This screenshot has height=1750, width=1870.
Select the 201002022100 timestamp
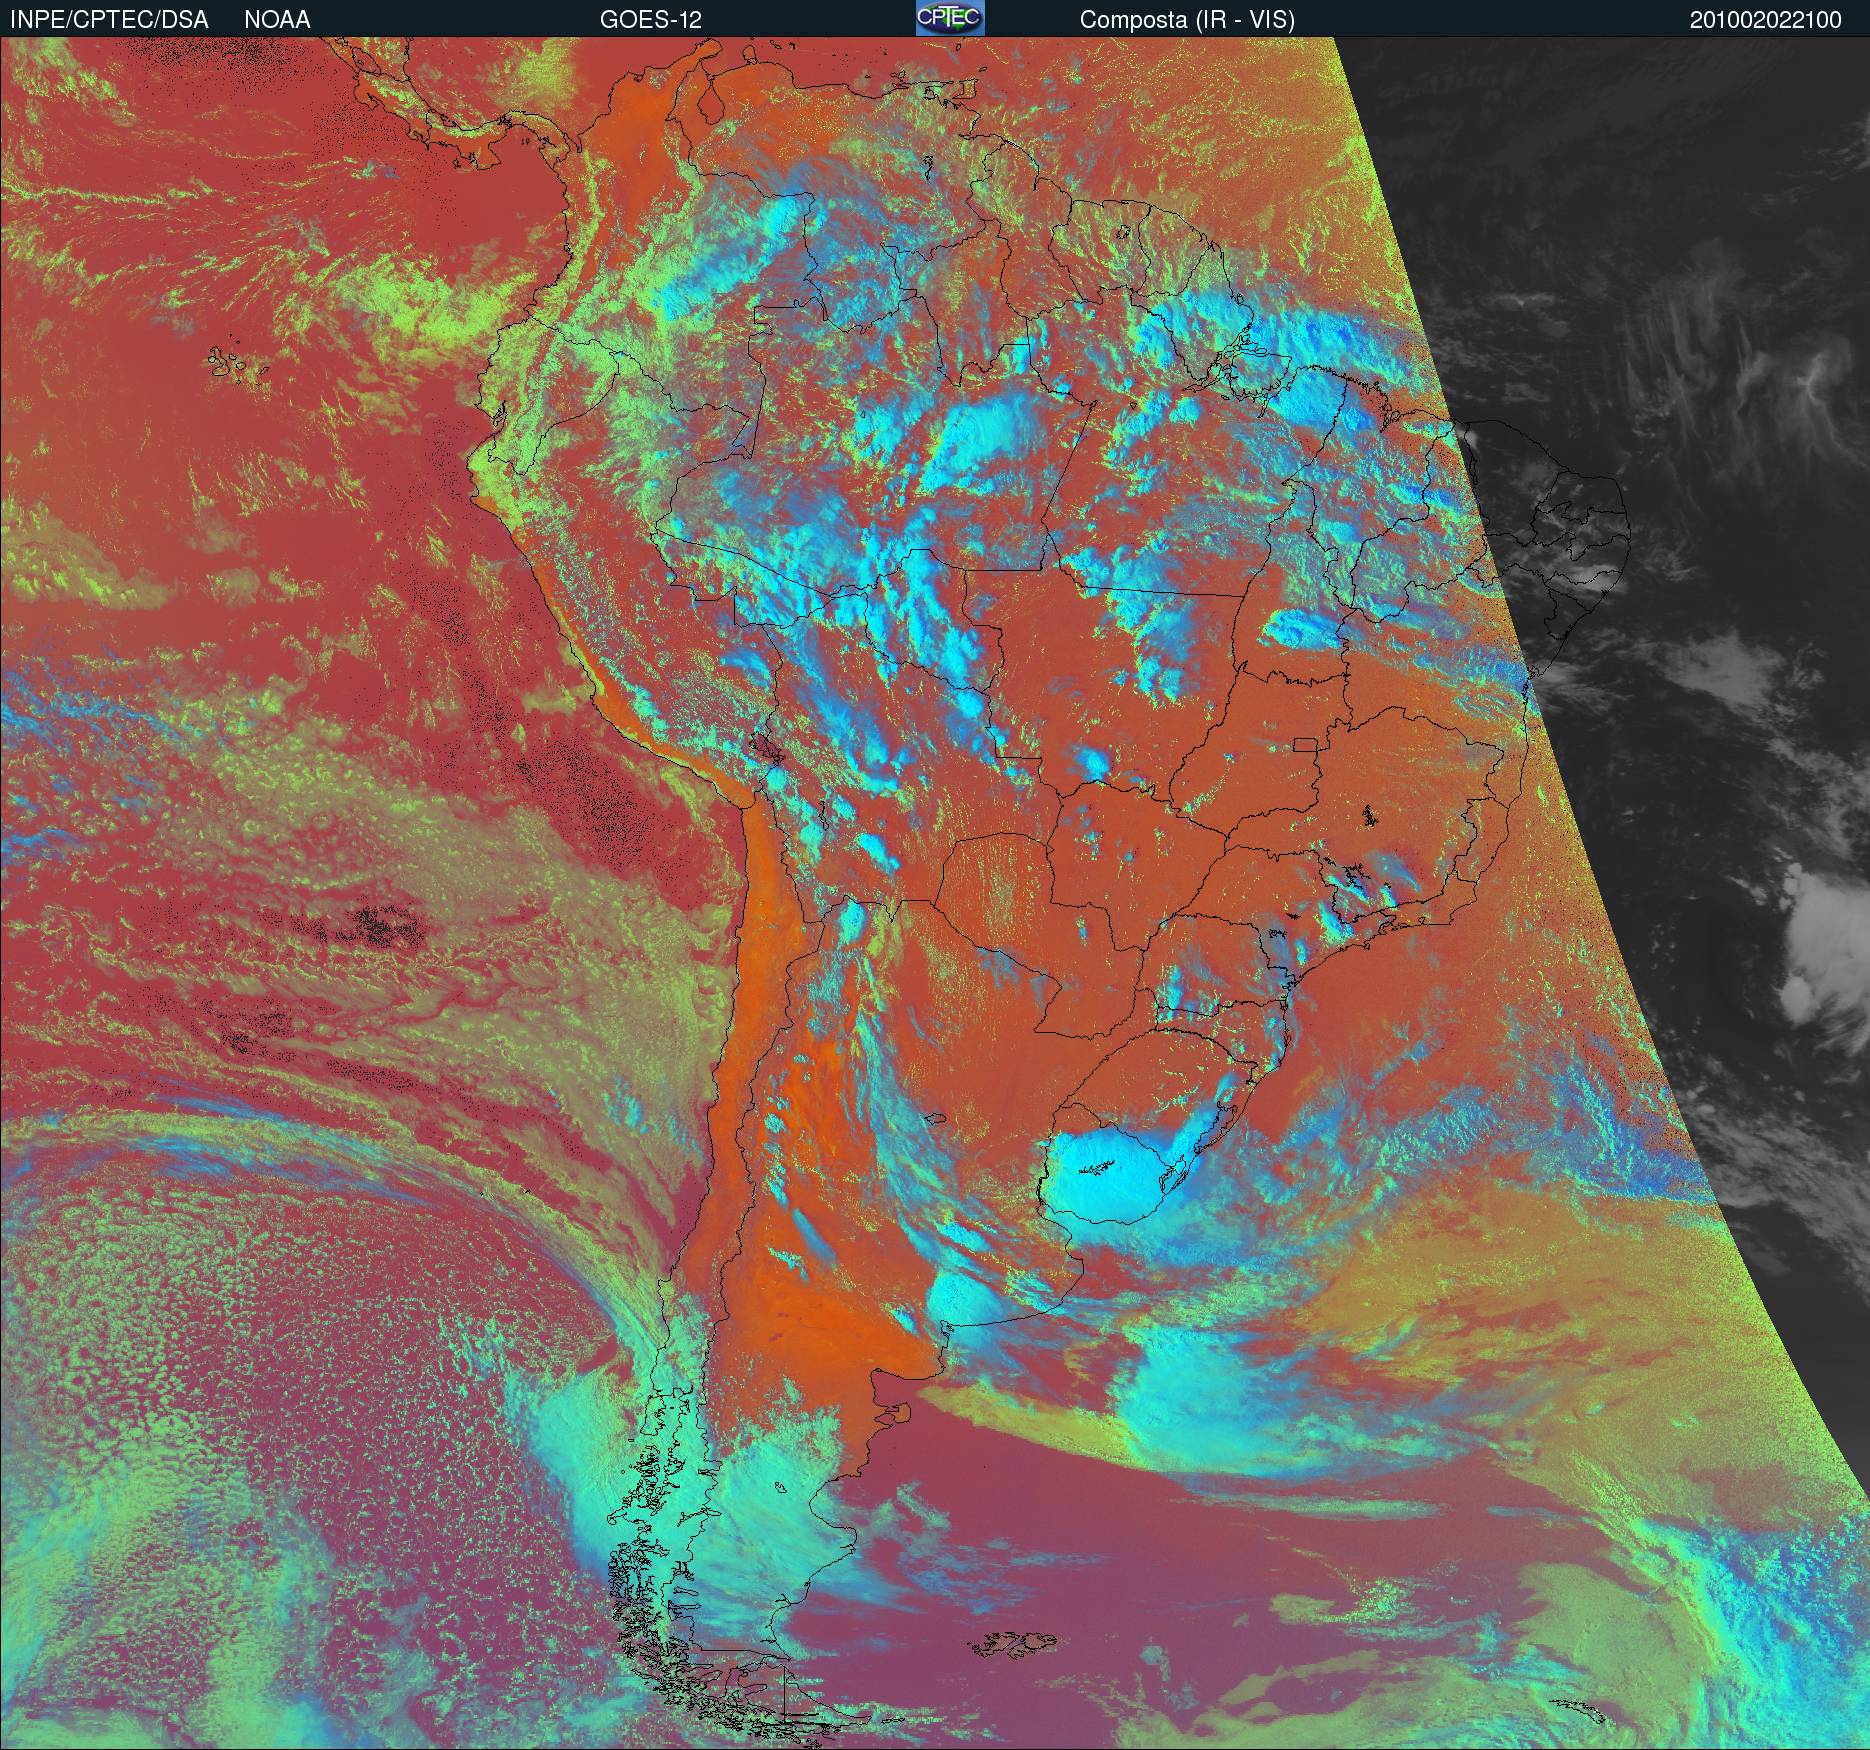click(1766, 20)
